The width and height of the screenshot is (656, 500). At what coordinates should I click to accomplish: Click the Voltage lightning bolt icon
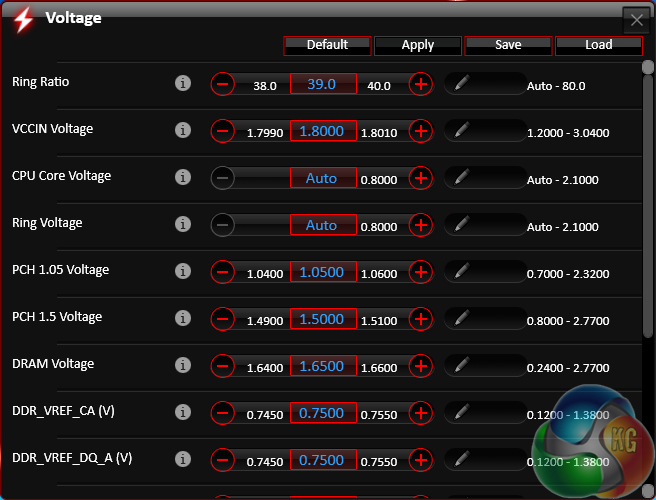tap(23, 19)
